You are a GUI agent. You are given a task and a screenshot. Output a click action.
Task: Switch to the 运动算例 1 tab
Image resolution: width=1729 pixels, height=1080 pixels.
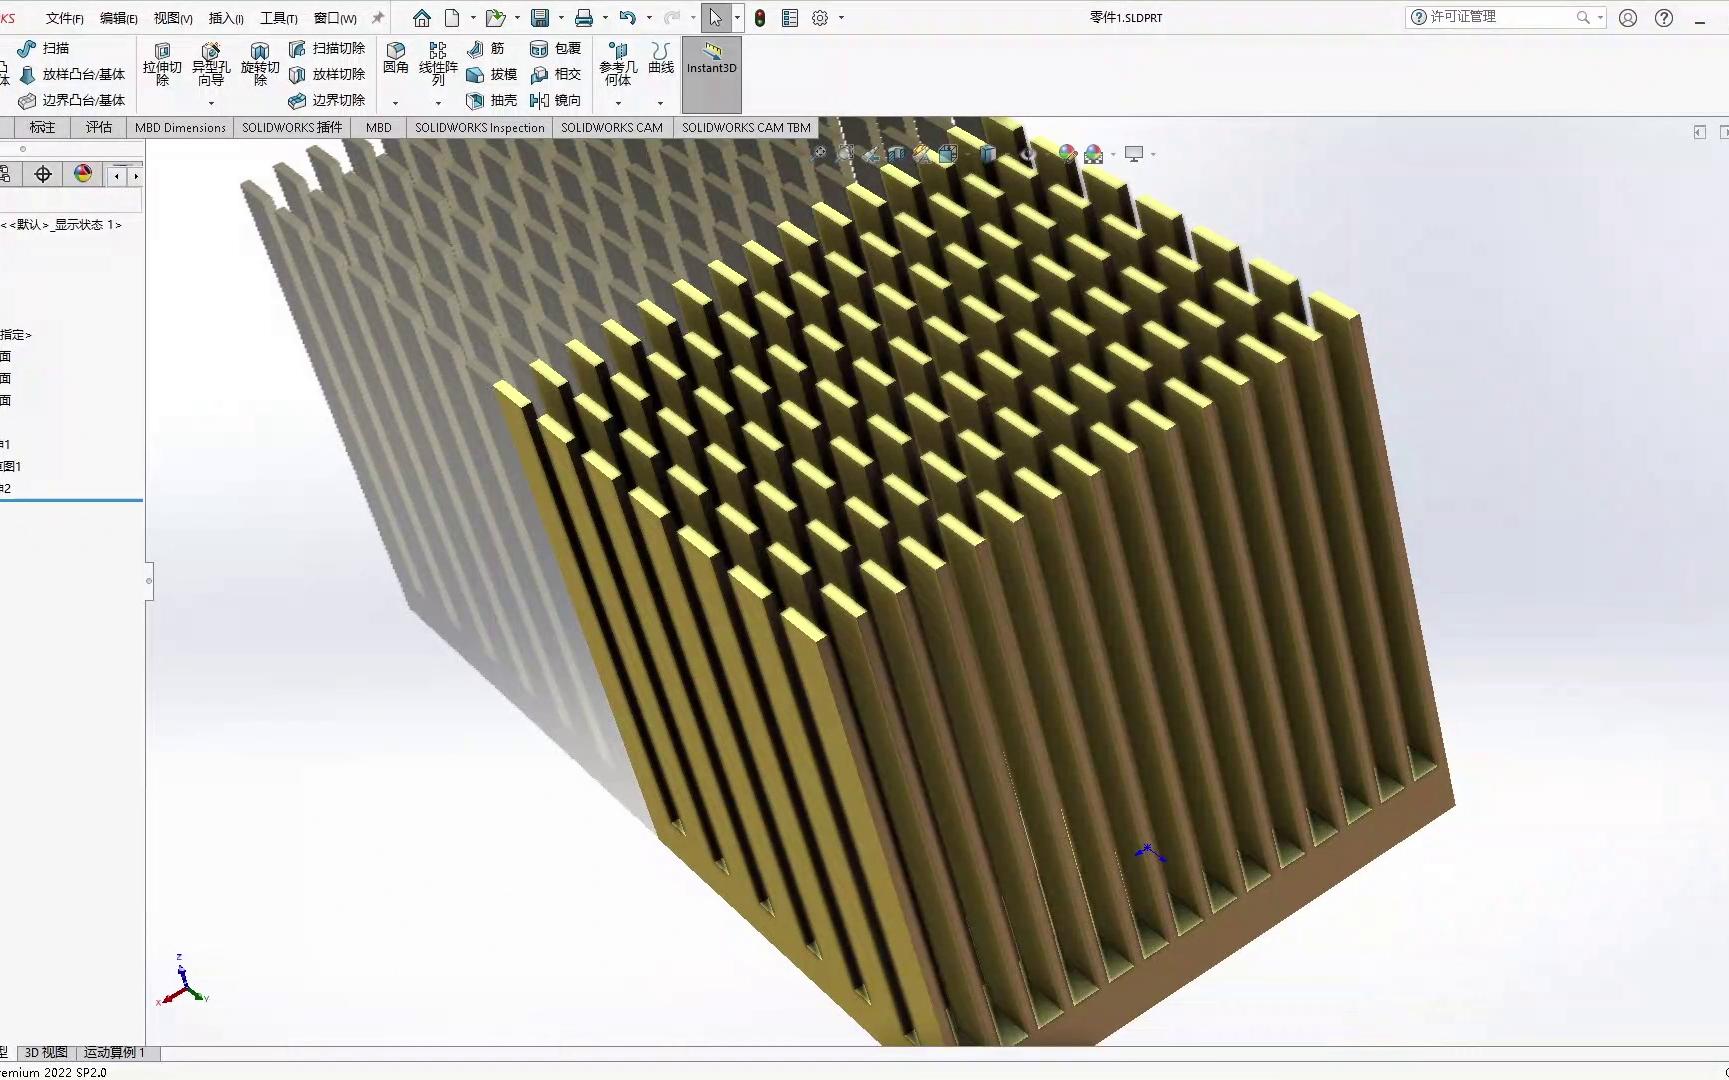coord(115,1052)
